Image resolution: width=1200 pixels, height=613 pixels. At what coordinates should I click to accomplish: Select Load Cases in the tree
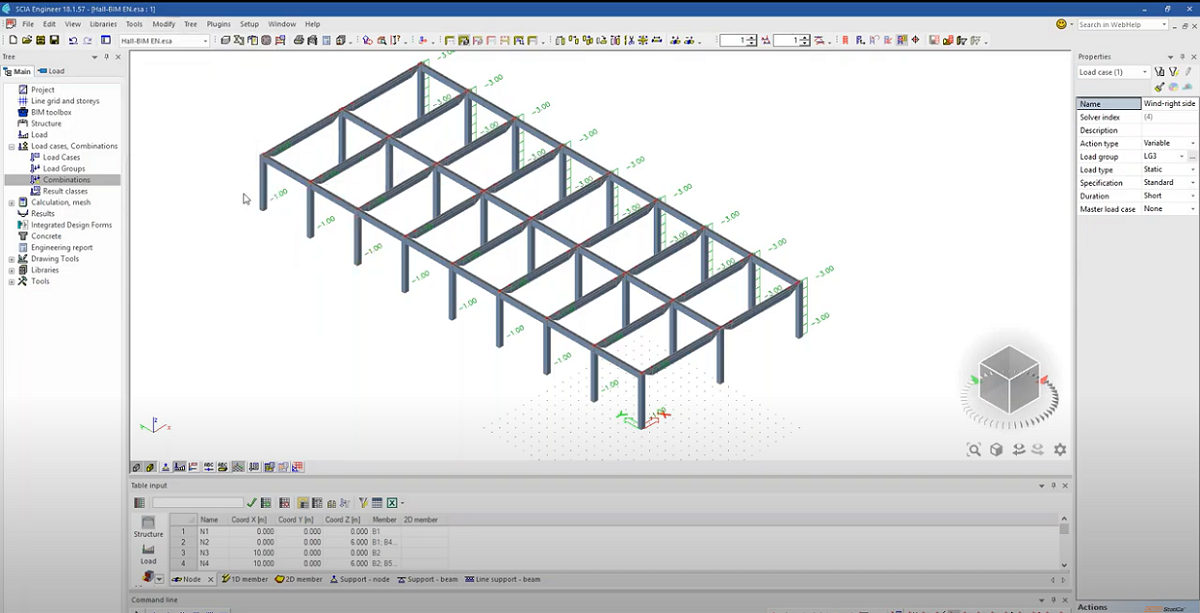coord(61,157)
